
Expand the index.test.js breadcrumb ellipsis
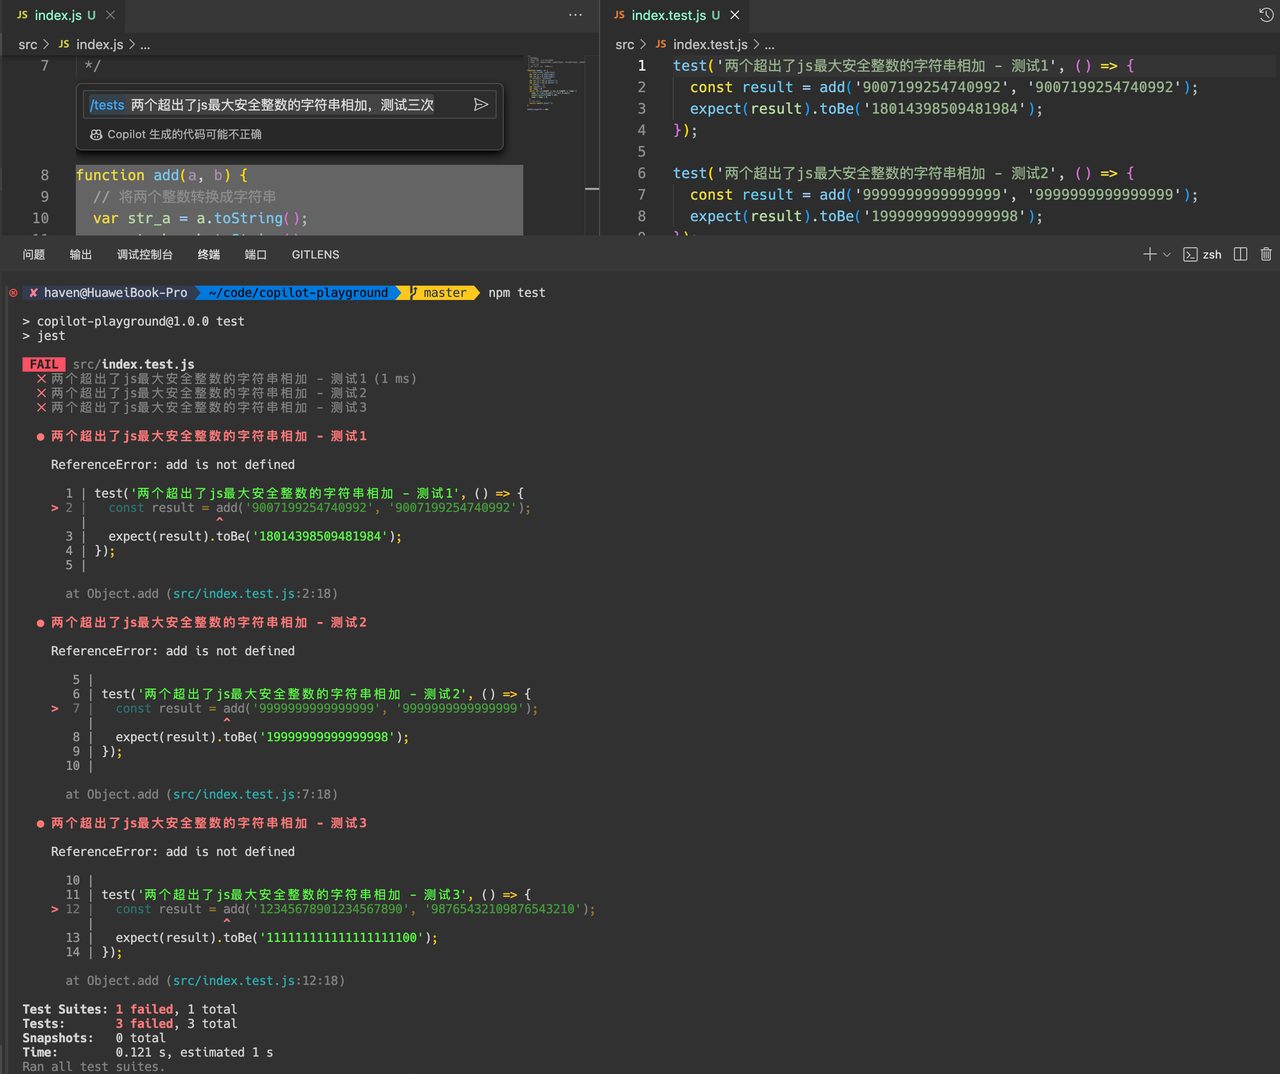click(x=770, y=45)
